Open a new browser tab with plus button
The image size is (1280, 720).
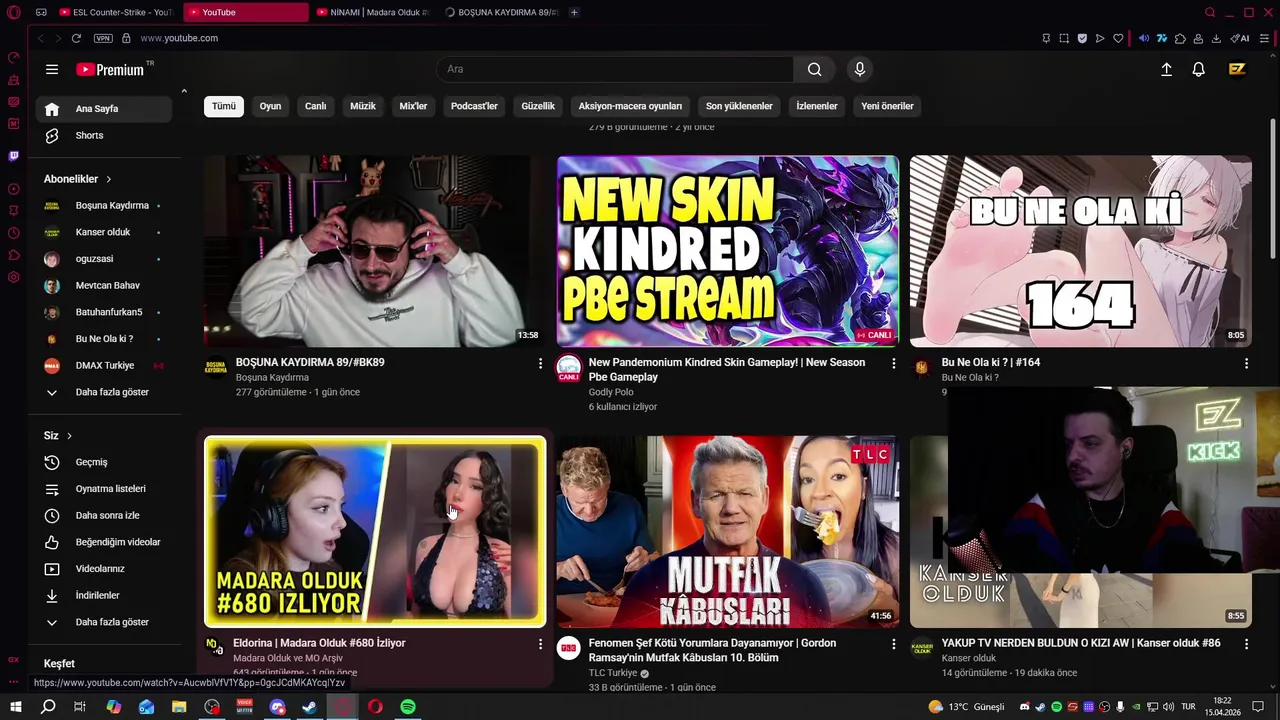(574, 12)
